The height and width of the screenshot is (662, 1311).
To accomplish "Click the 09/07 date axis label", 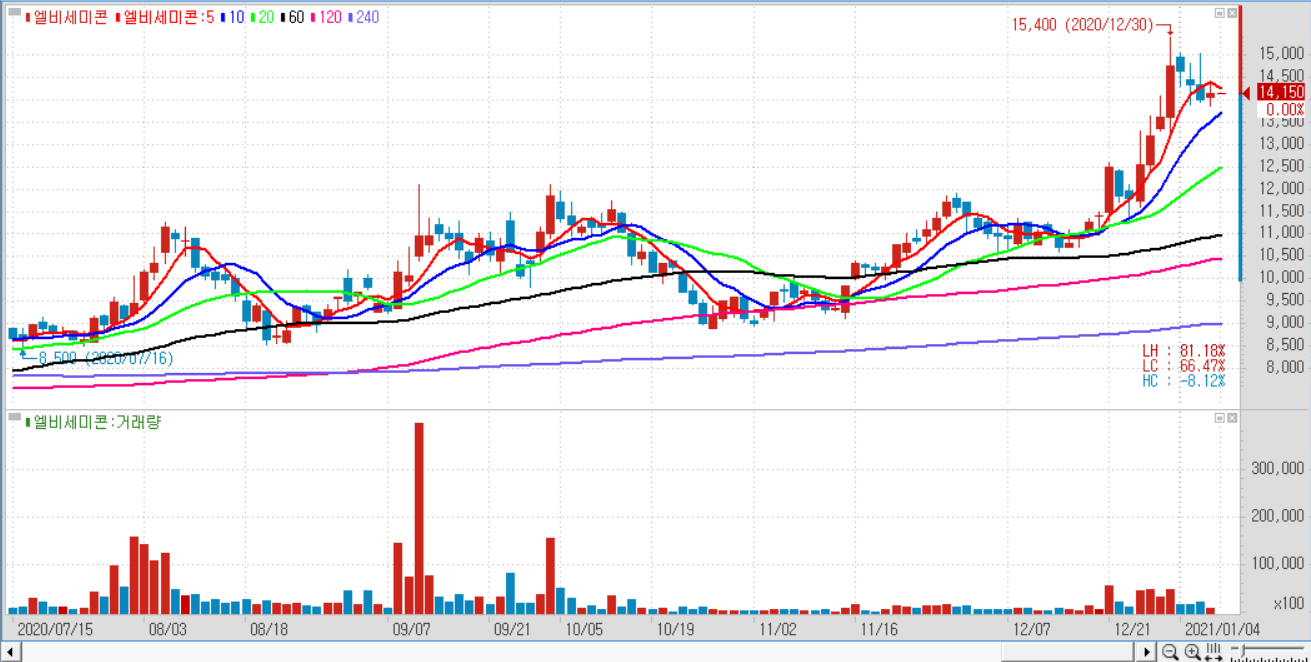I will [x=411, y=630].
